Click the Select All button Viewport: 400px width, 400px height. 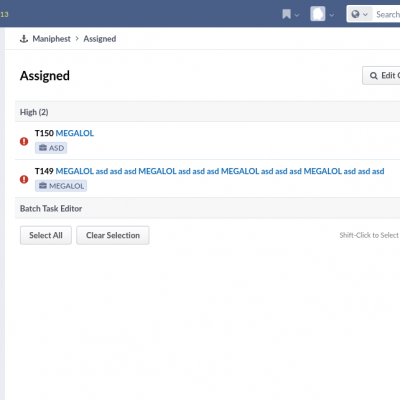[x=46, y=235]
